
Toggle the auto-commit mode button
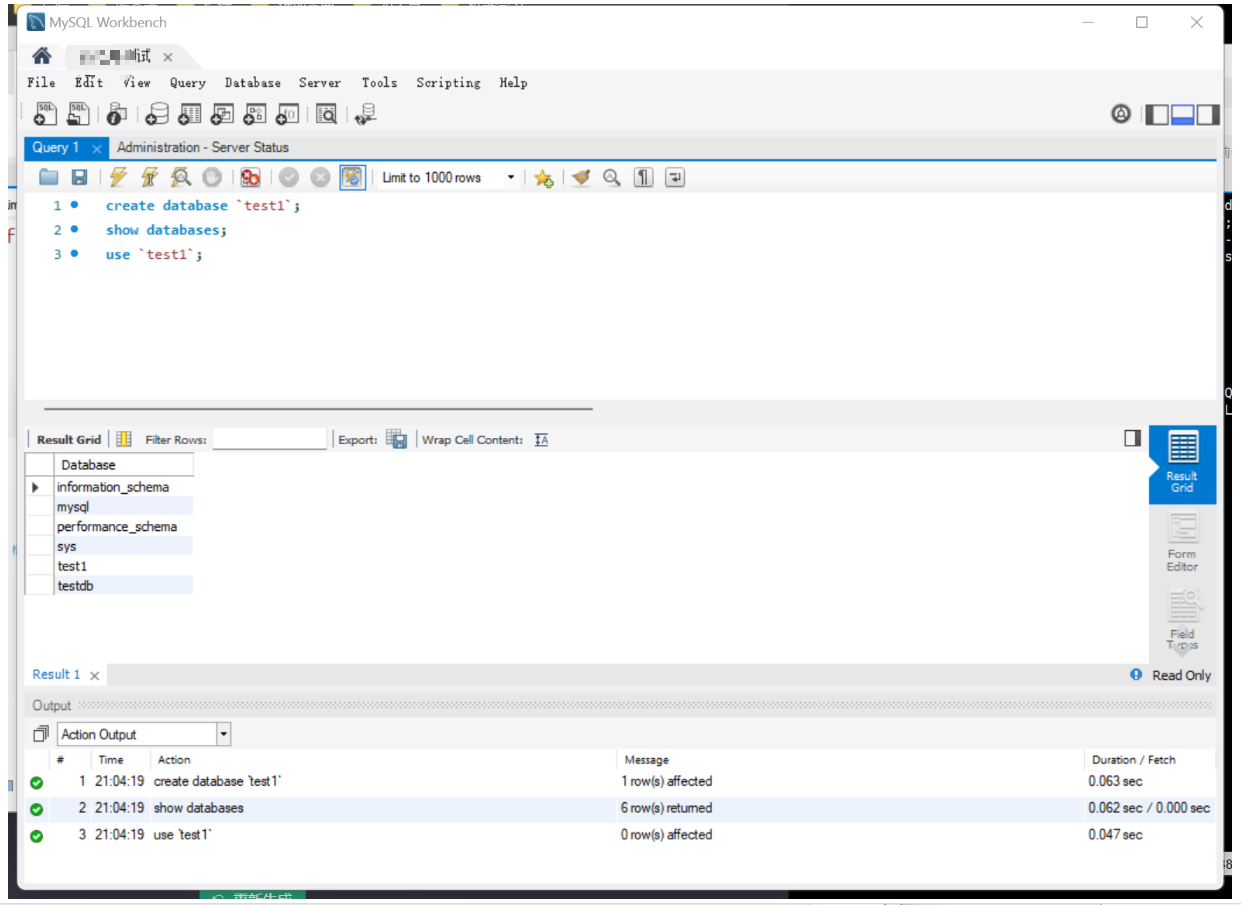[x=352, y=178]
